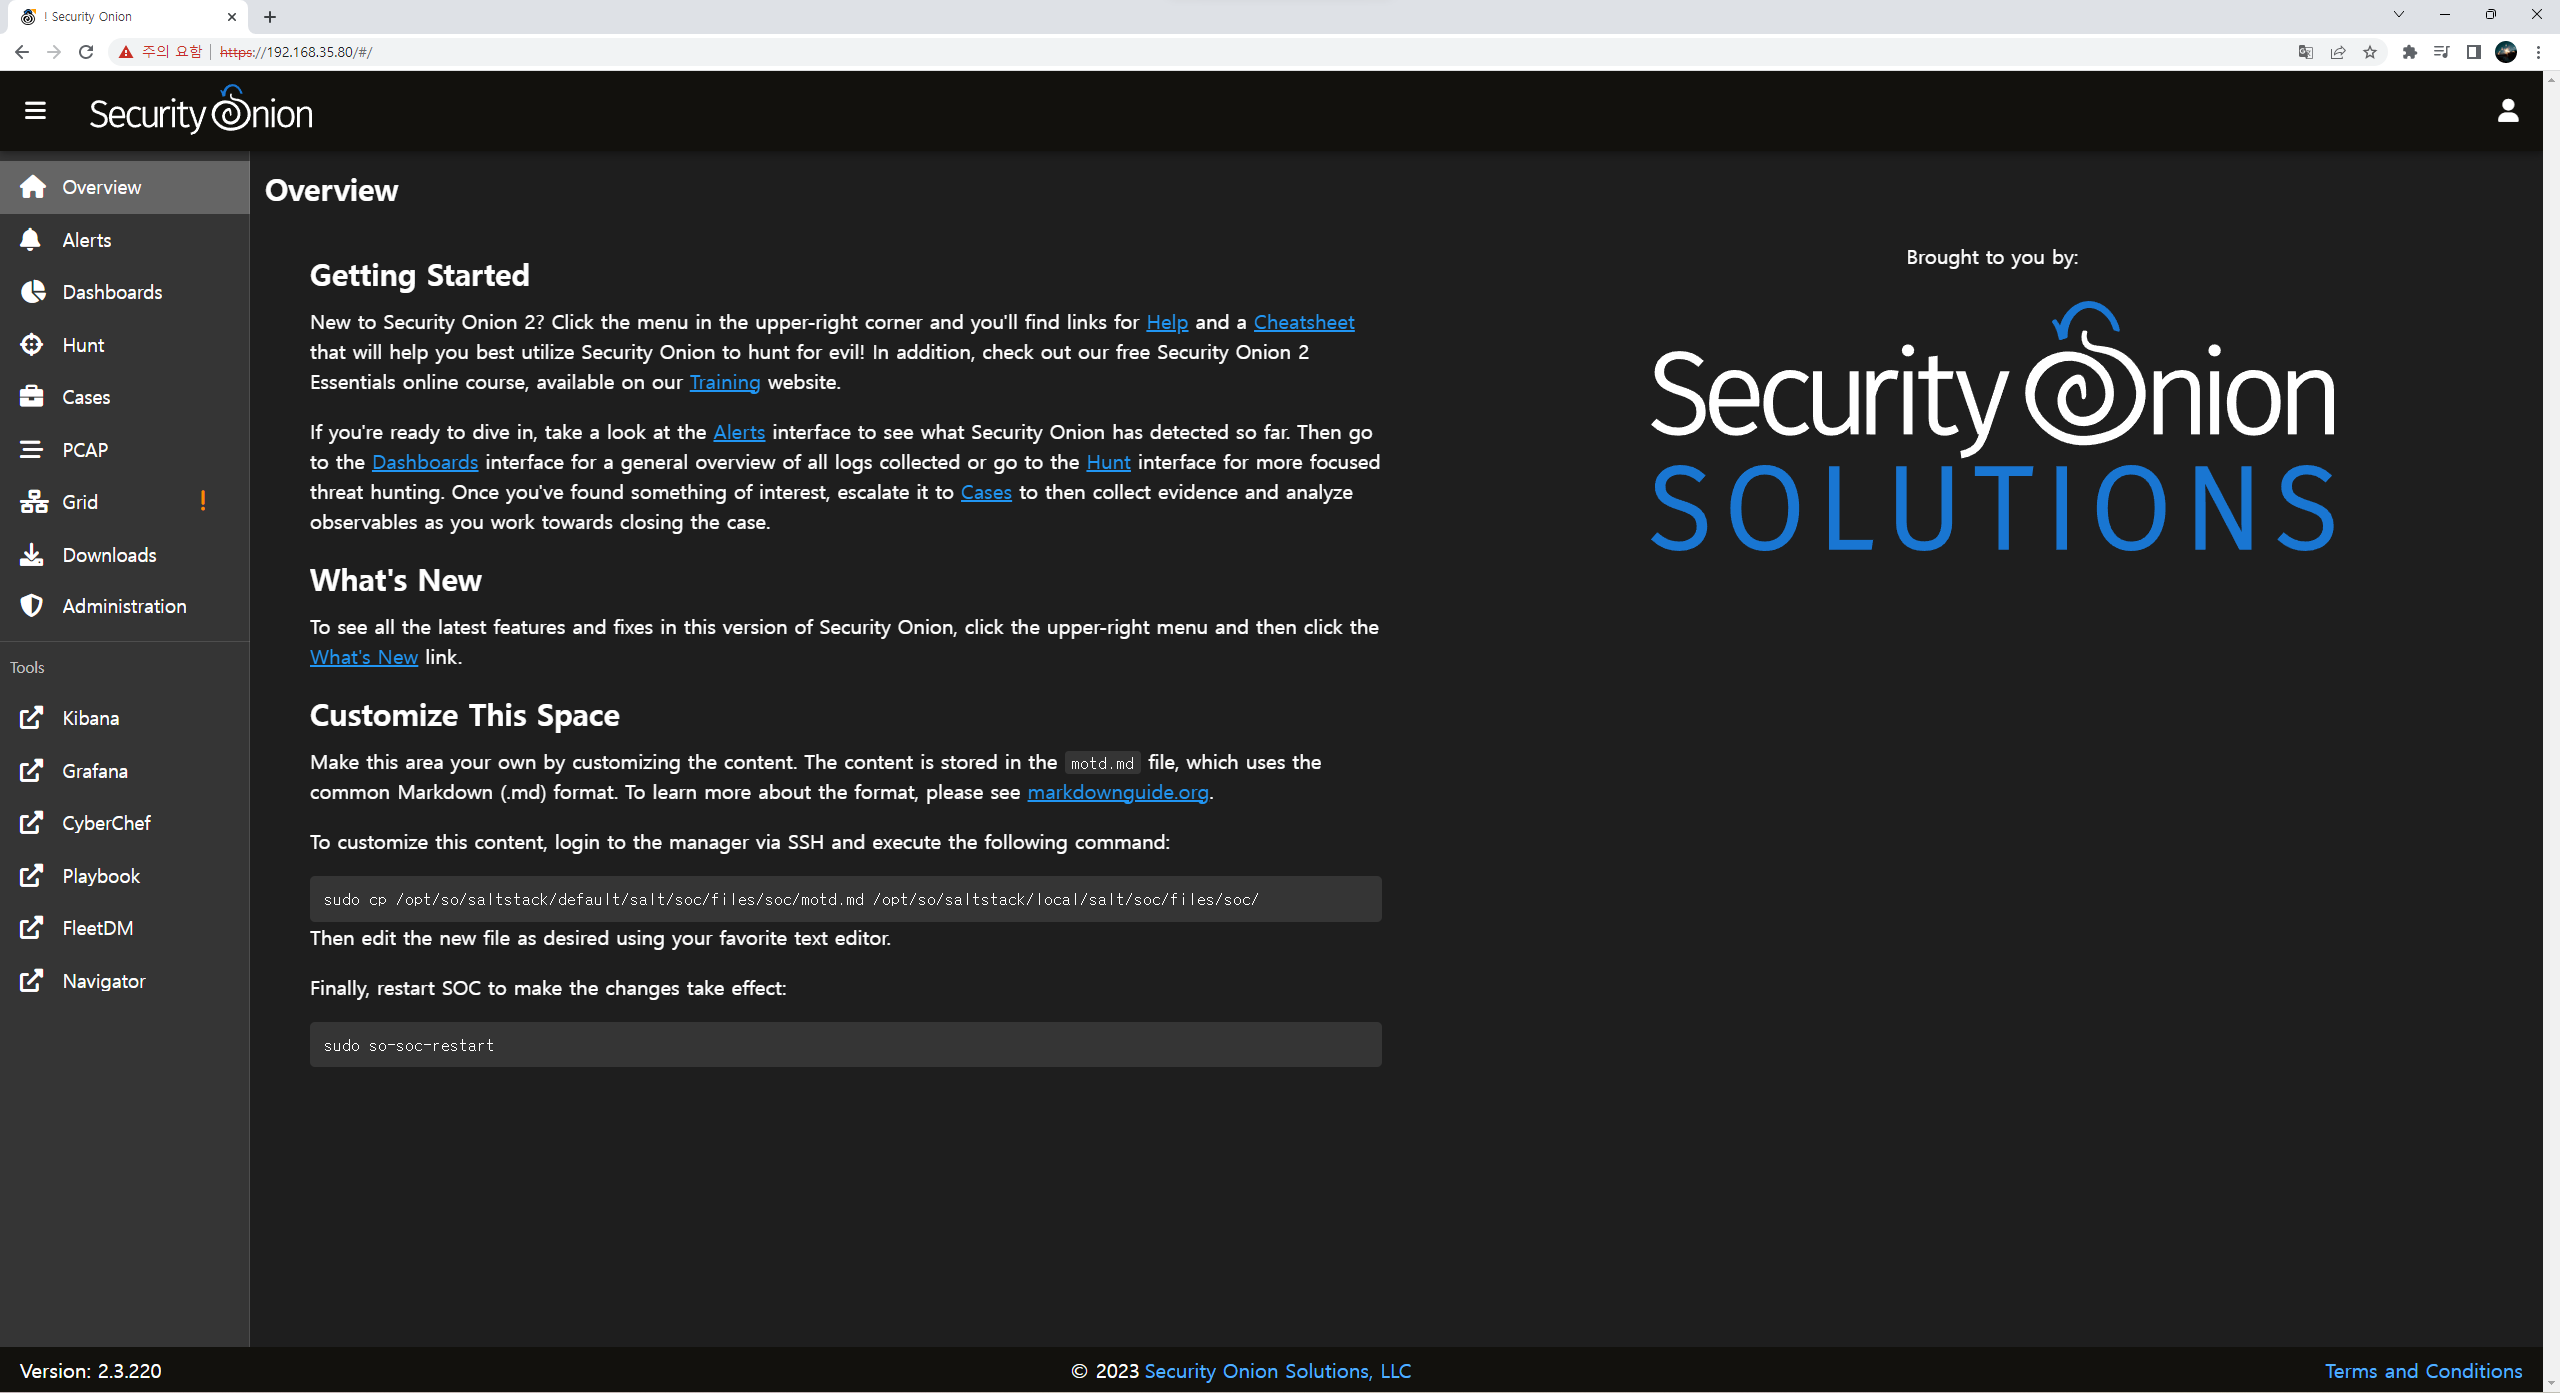Click the share page icon

[2338, 52]
